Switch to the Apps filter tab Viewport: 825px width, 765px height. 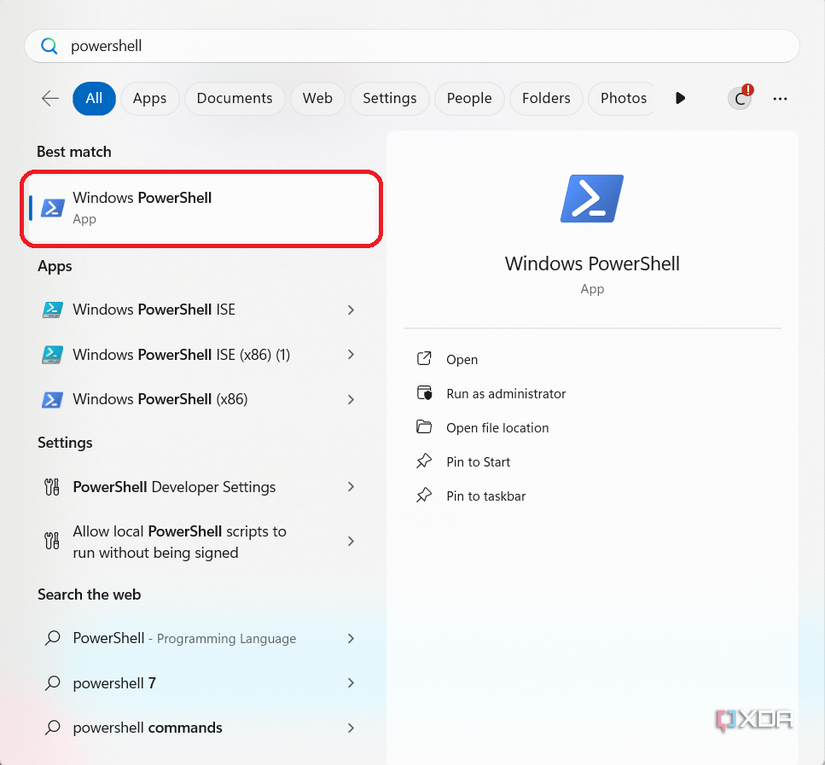coord(150,98)
